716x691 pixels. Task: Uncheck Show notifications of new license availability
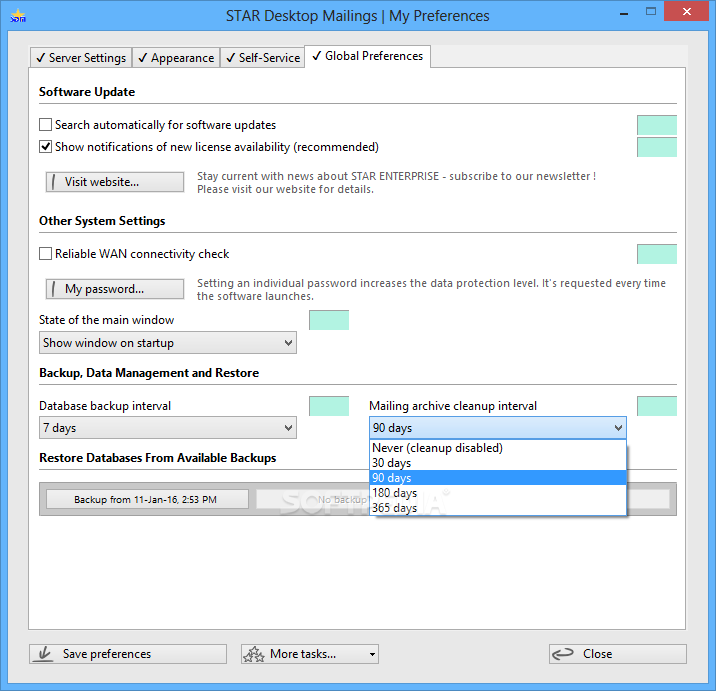click(45, 147)
